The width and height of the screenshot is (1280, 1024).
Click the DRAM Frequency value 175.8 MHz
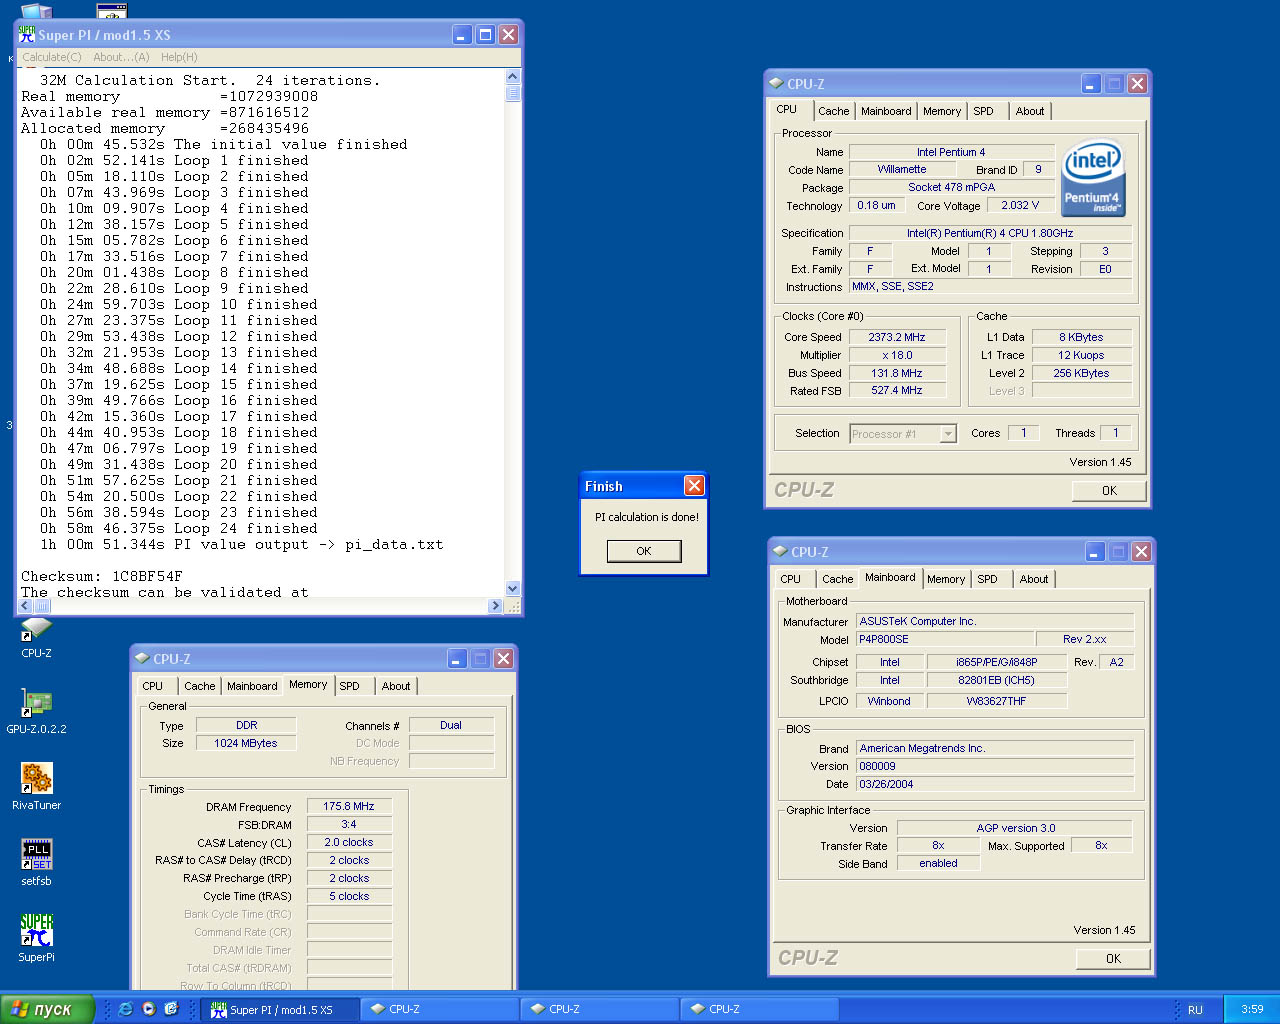(348, 806)
